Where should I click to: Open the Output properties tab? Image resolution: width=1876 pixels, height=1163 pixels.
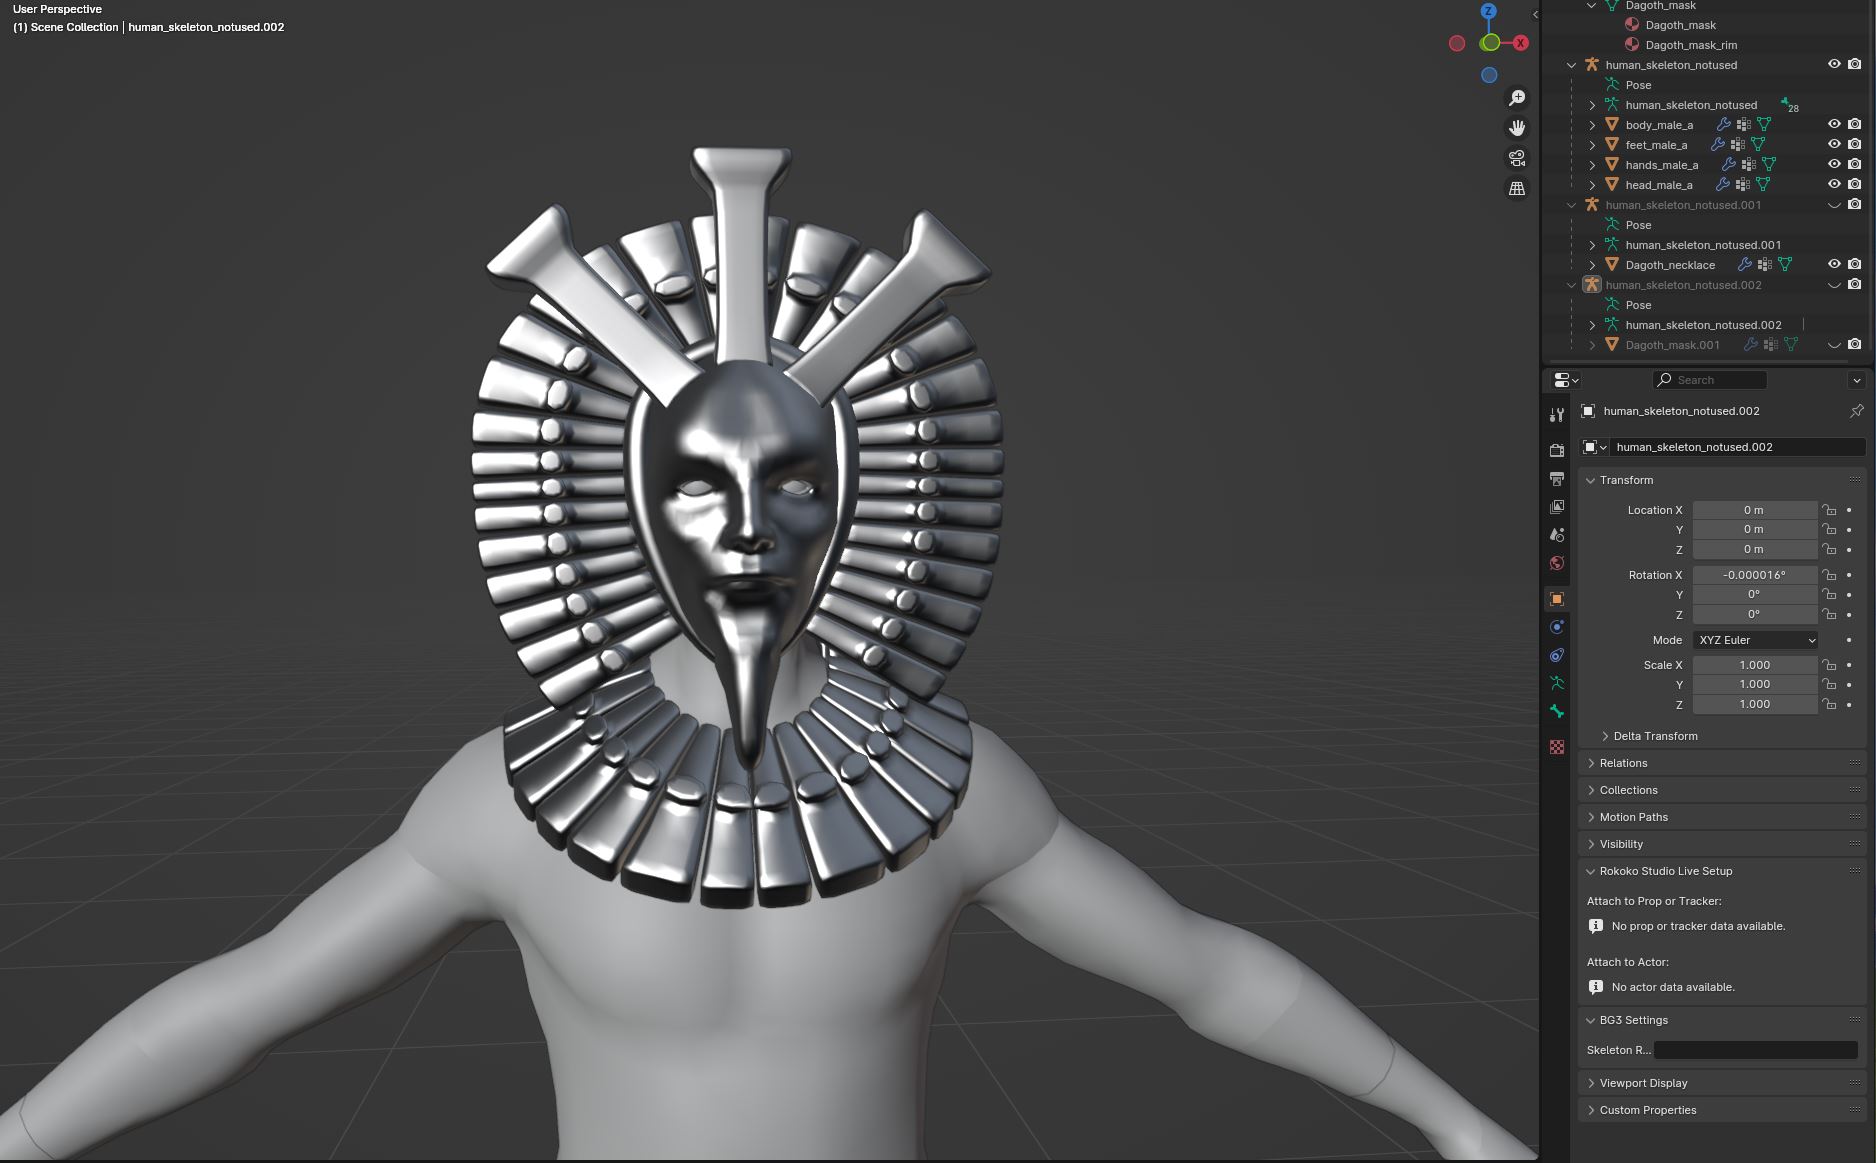point(1557,479)
